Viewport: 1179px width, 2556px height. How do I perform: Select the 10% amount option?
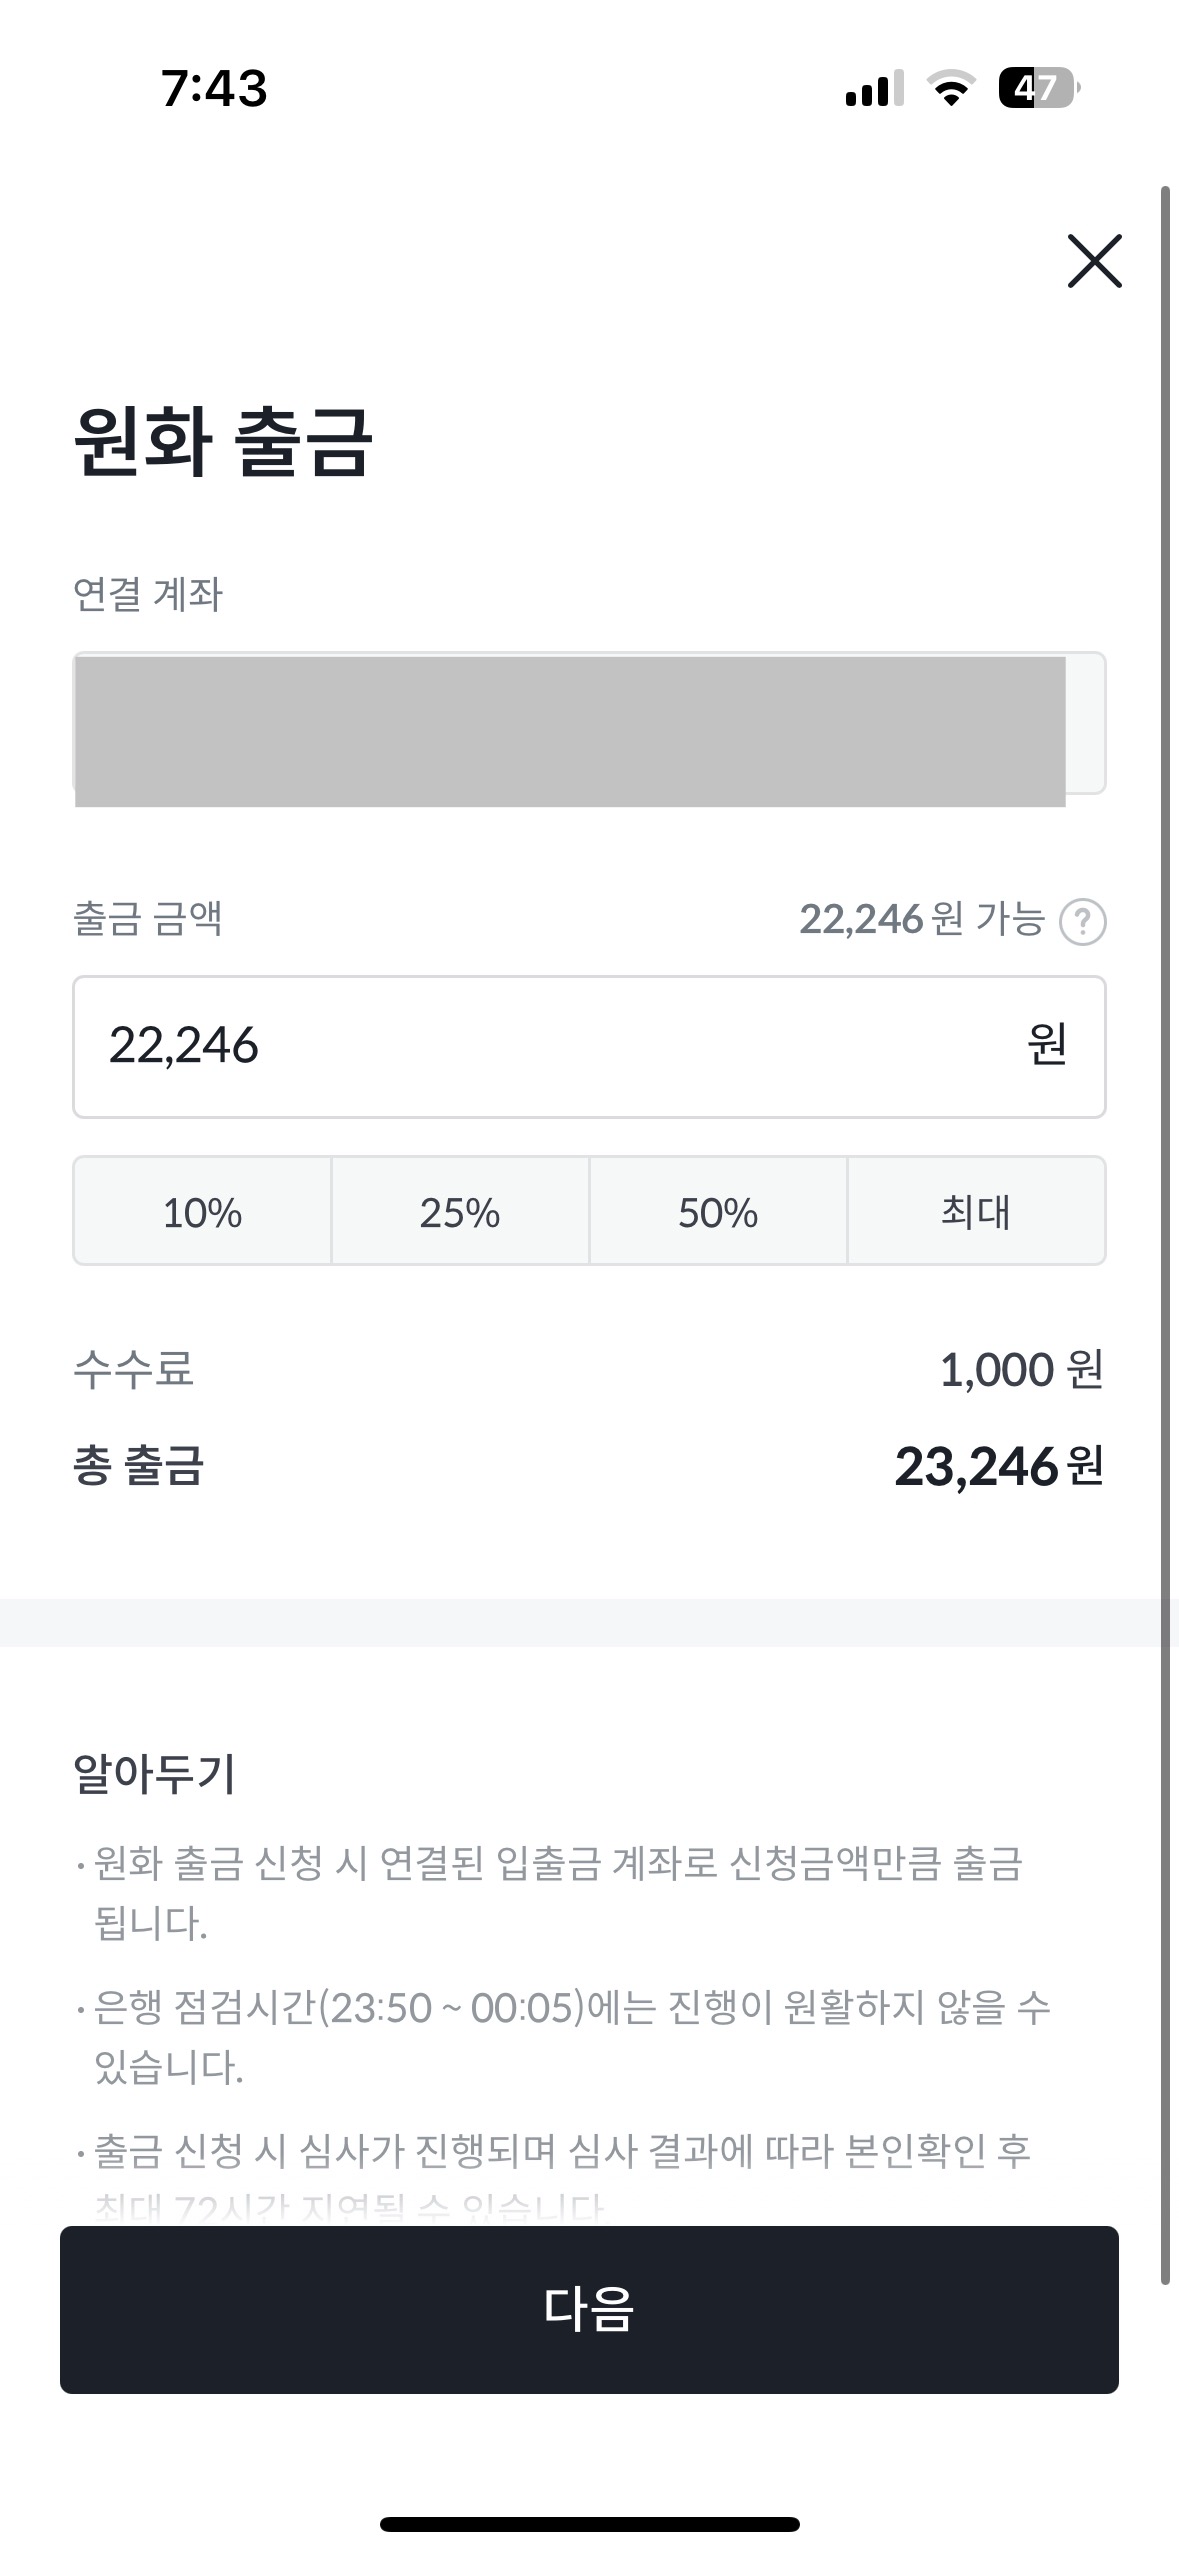pyautogui.click(x=202, y=1212)
